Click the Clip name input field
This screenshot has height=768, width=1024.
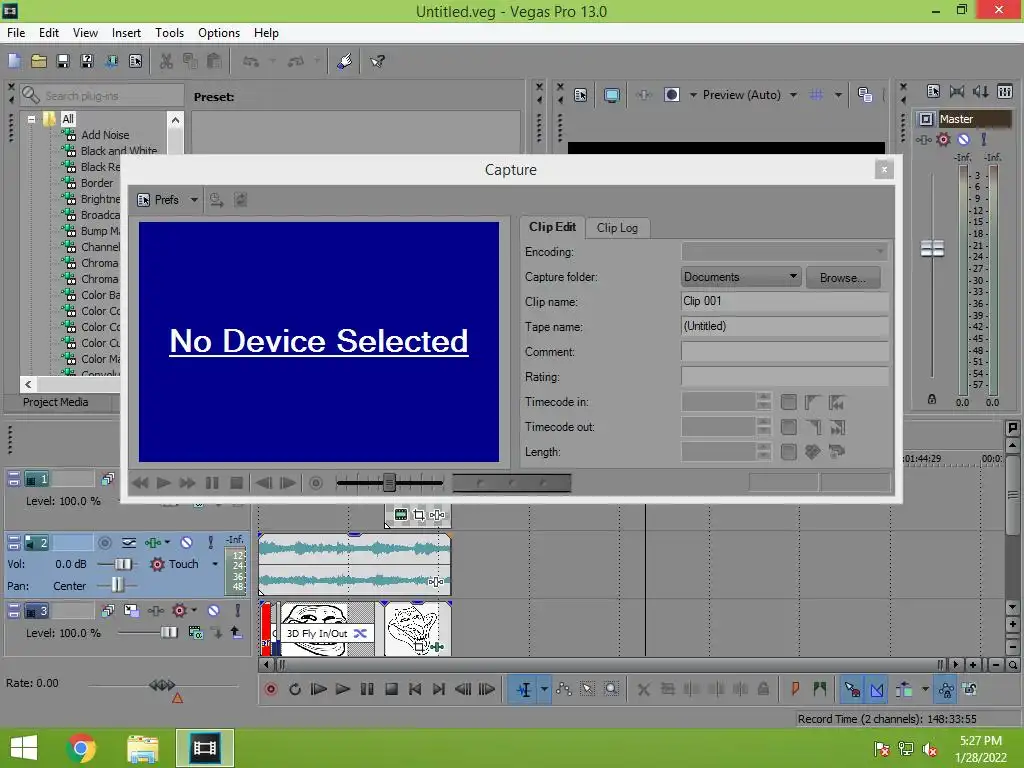point(784,301)
